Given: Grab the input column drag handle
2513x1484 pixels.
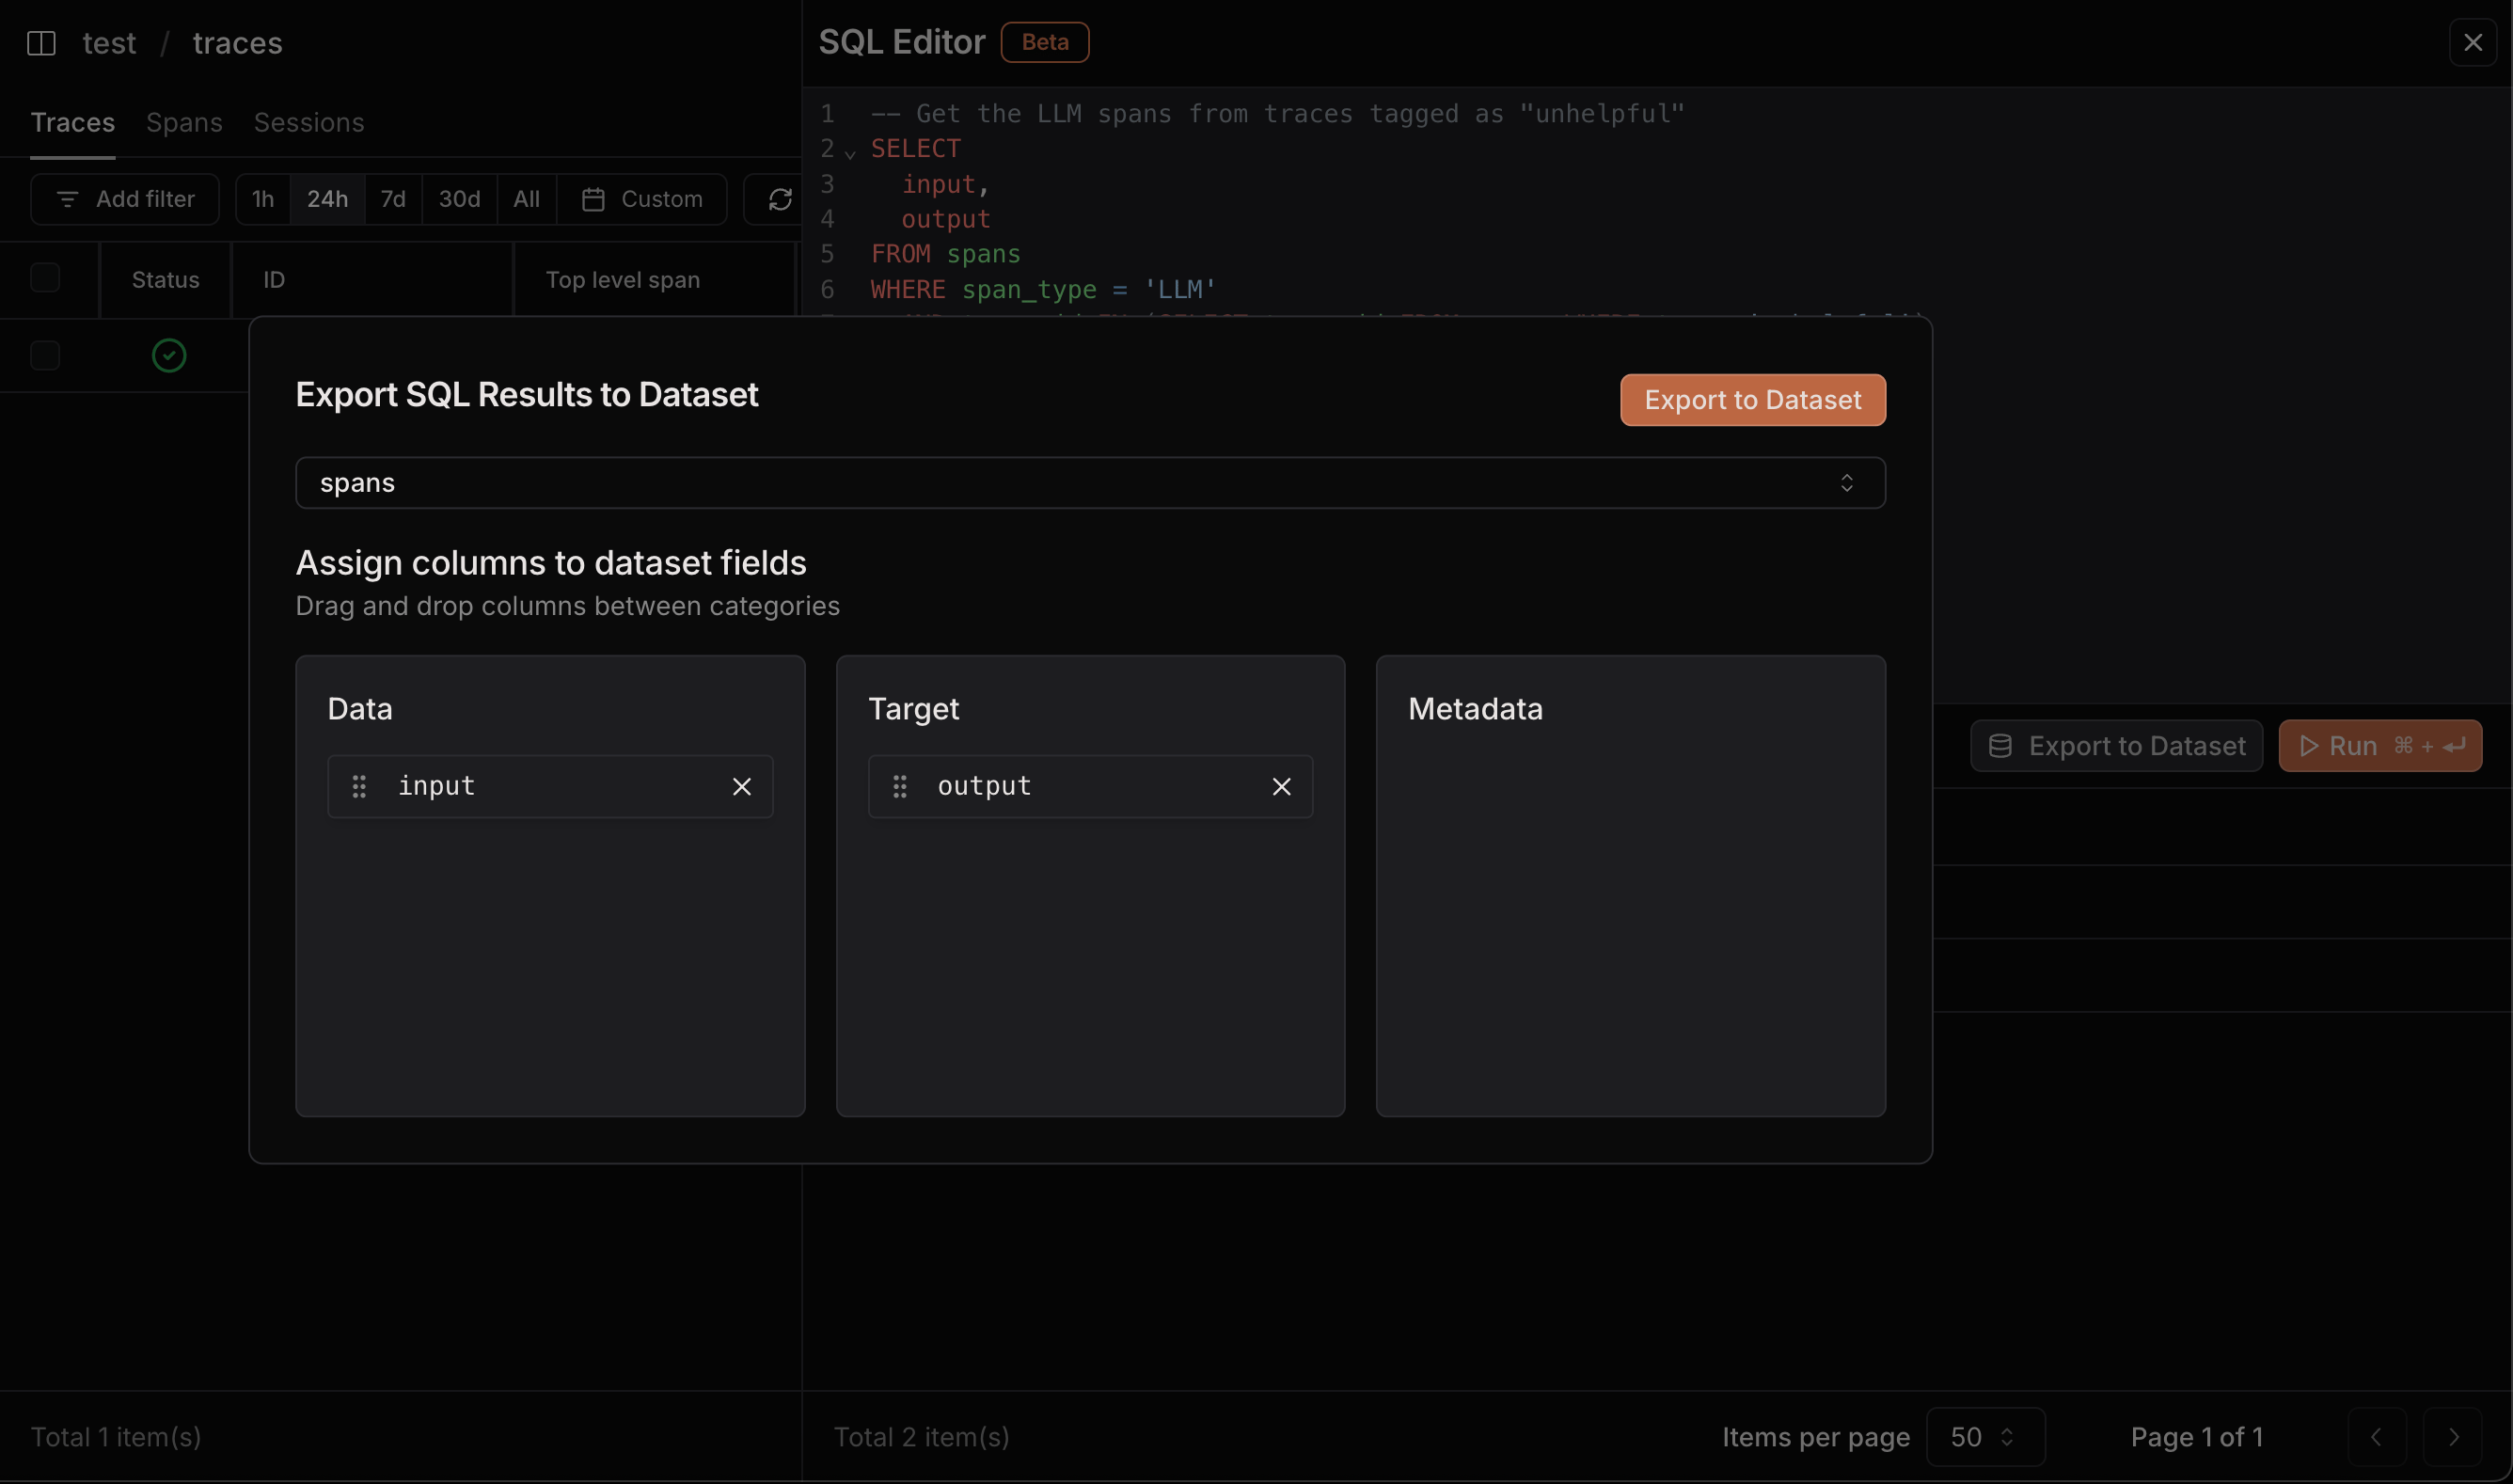Looking at the screenshot, I should pos(359,787).
